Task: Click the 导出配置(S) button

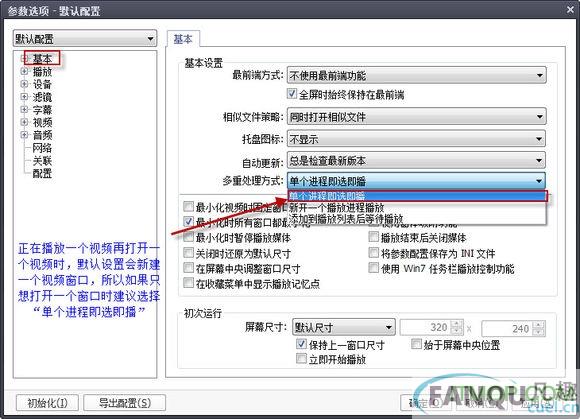Action: pyautogui.click(x=125, y=402)
